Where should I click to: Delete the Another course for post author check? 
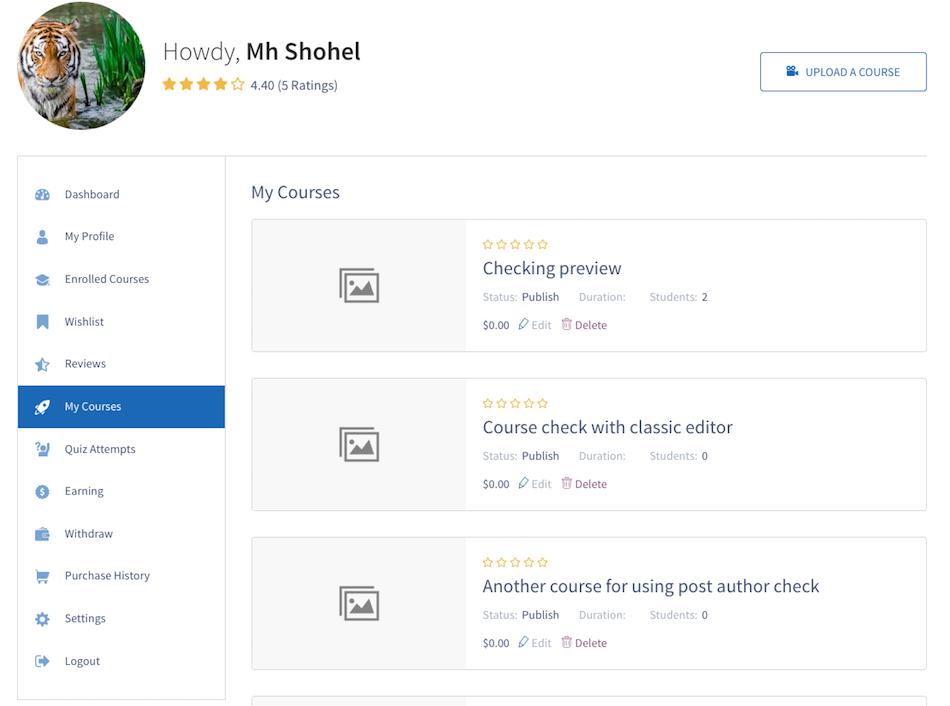click(x=584, y=642)
